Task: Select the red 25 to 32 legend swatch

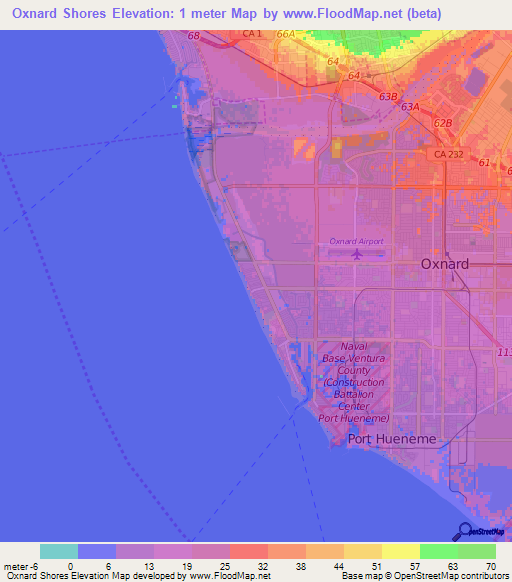Action: point(249,551)
